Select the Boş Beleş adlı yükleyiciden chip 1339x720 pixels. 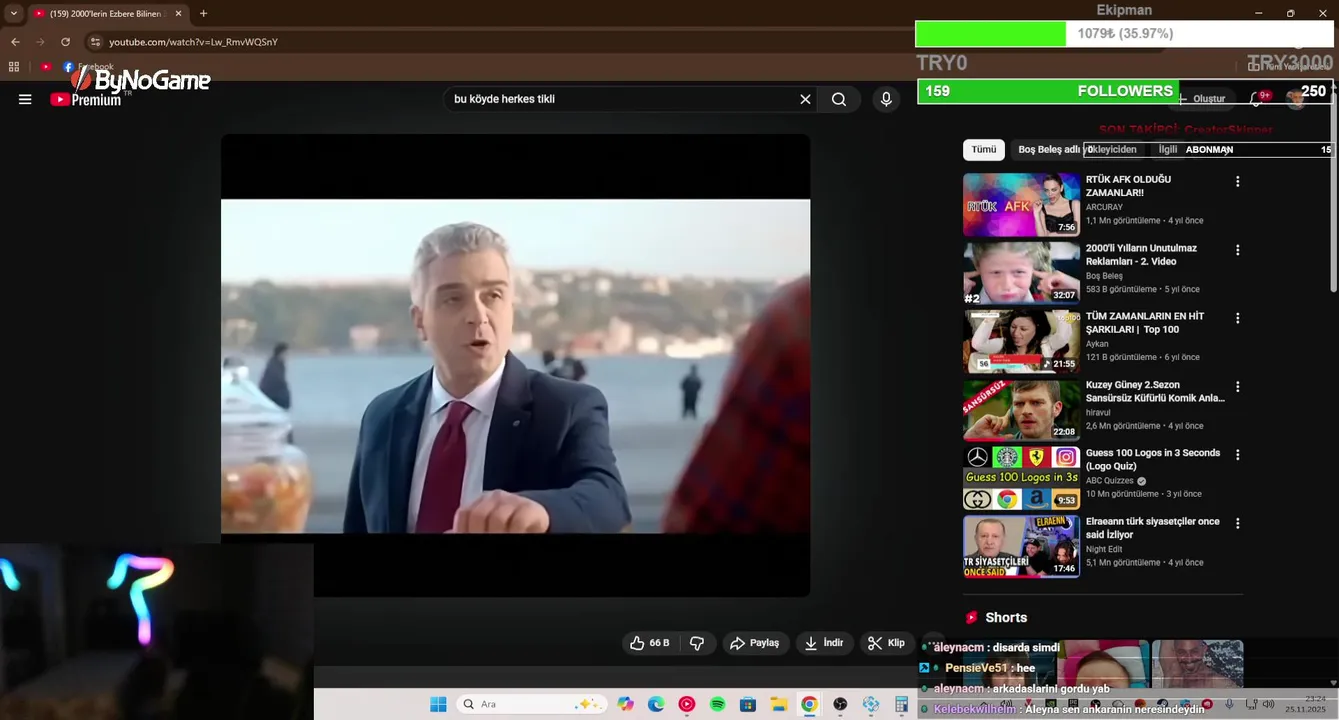(x=1077, y=149)
